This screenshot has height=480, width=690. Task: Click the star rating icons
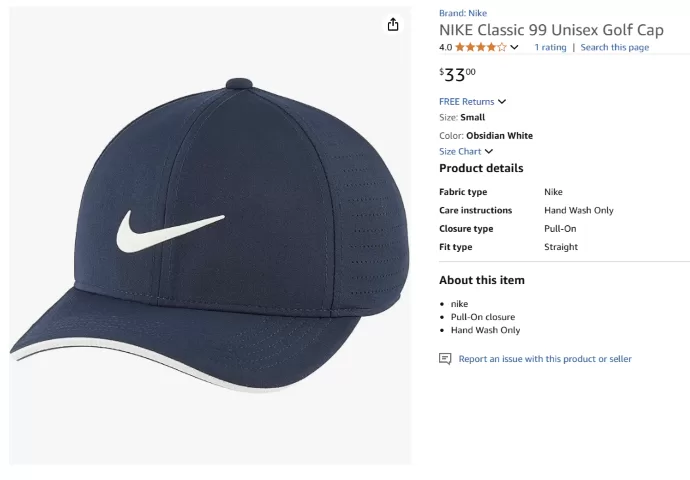point(480,47)
